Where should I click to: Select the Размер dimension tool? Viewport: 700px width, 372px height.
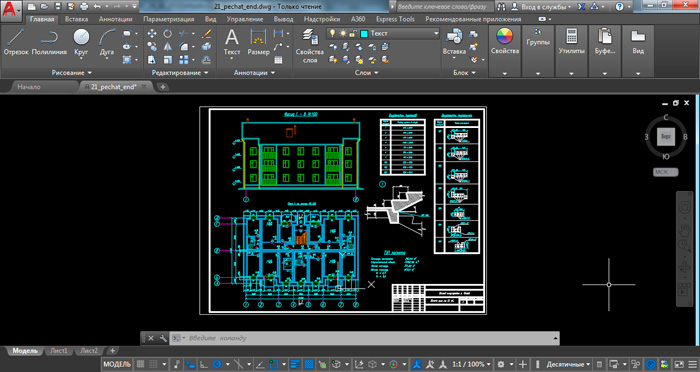click(x=258, y=42)
